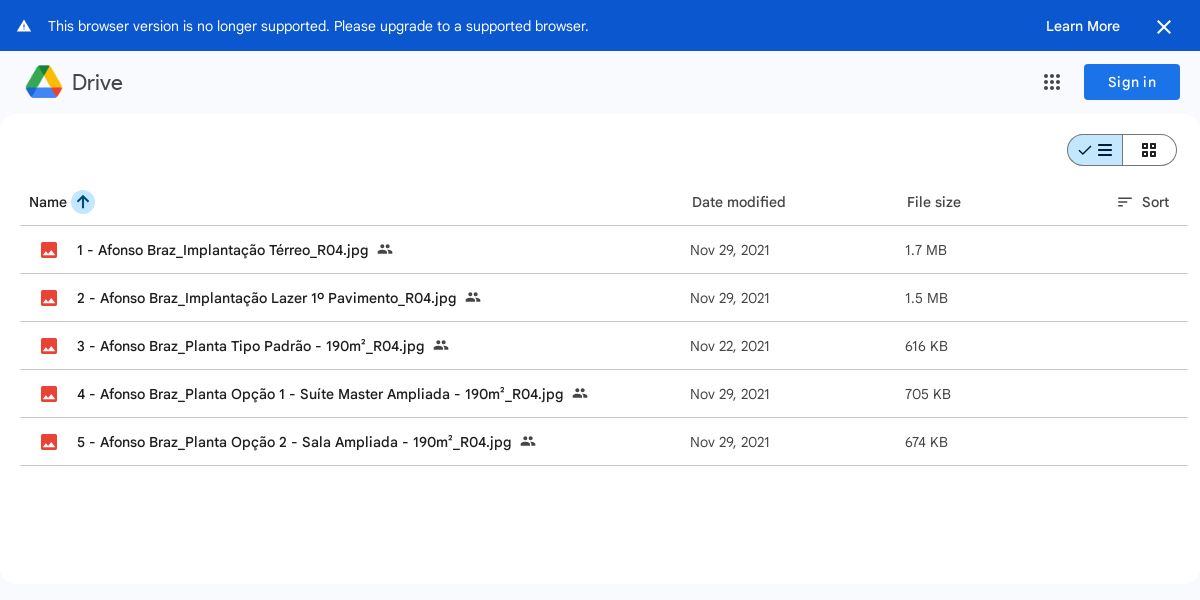Click the Google Drive logo icon
The image size is (1200, 600).
44,82
